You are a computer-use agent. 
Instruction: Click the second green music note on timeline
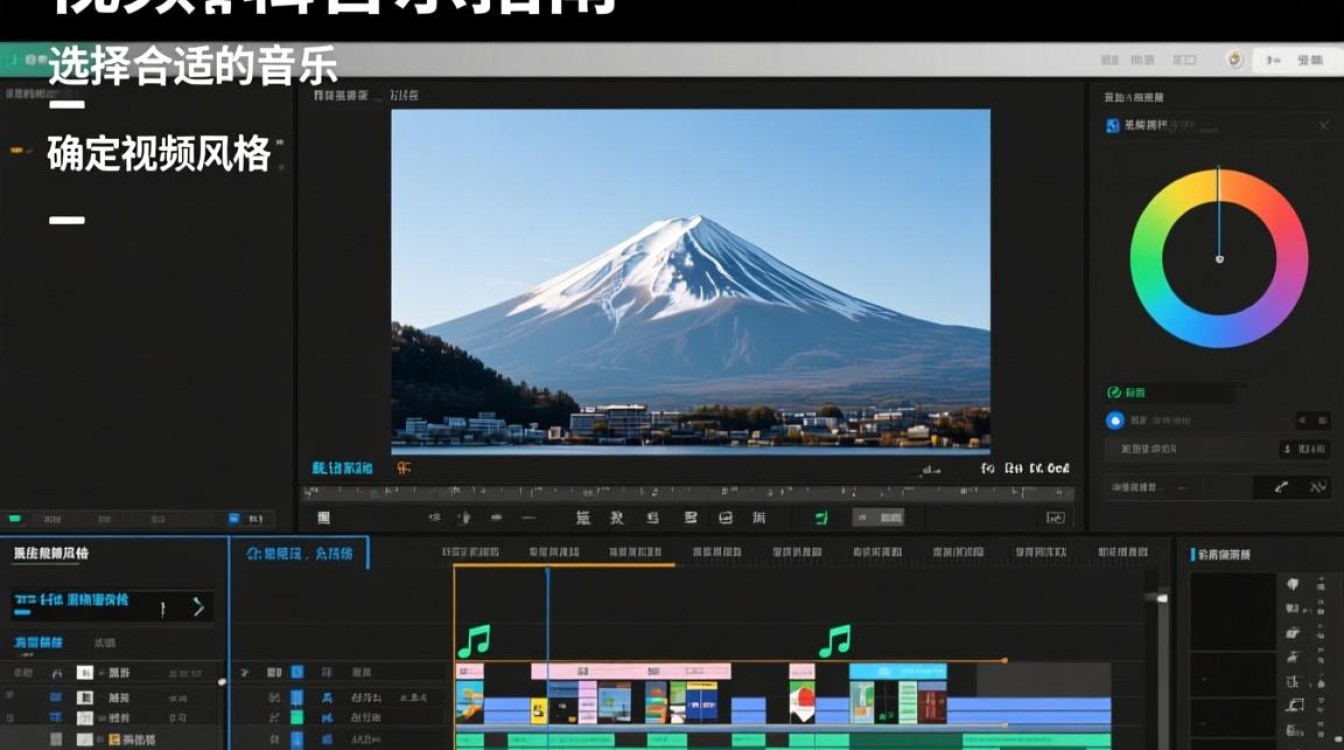(834, 641)
